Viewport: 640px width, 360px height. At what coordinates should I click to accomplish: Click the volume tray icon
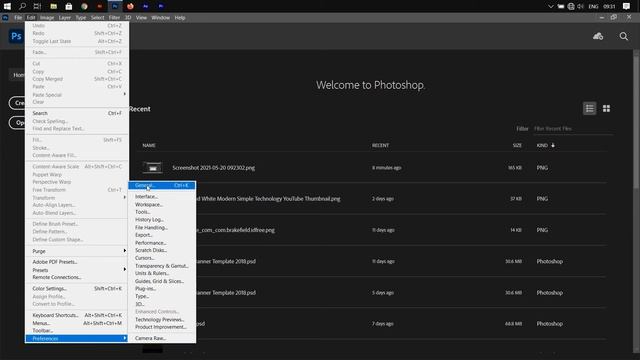coord(580,6)
